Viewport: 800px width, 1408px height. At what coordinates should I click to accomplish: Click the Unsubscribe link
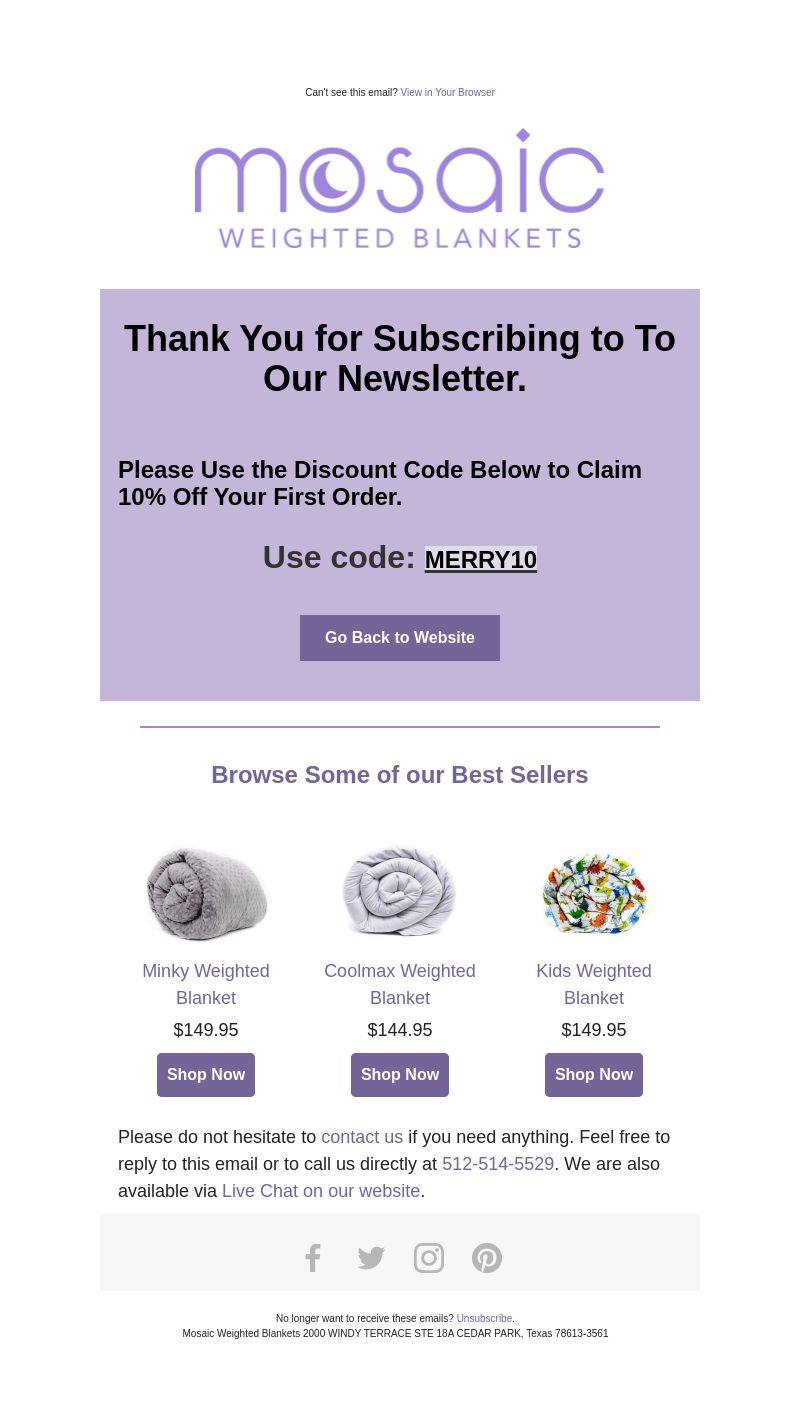484,1319
